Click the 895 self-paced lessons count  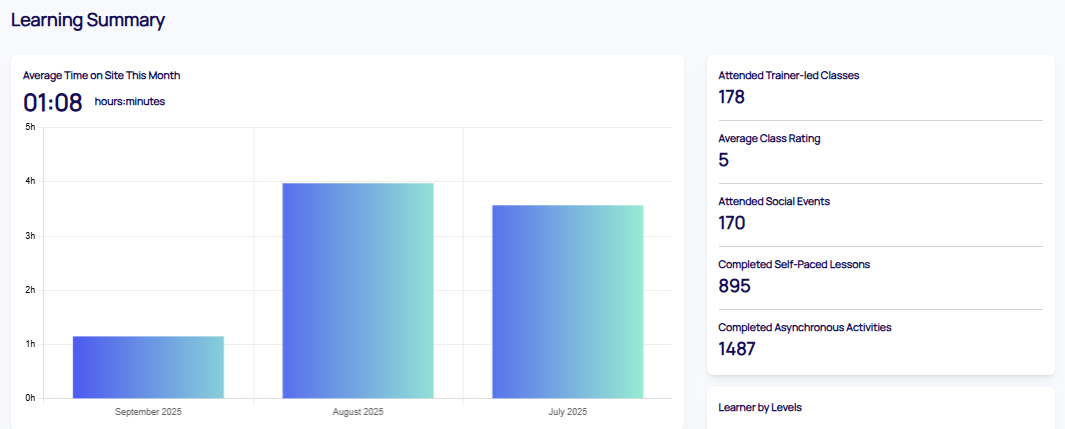(734, 286)
